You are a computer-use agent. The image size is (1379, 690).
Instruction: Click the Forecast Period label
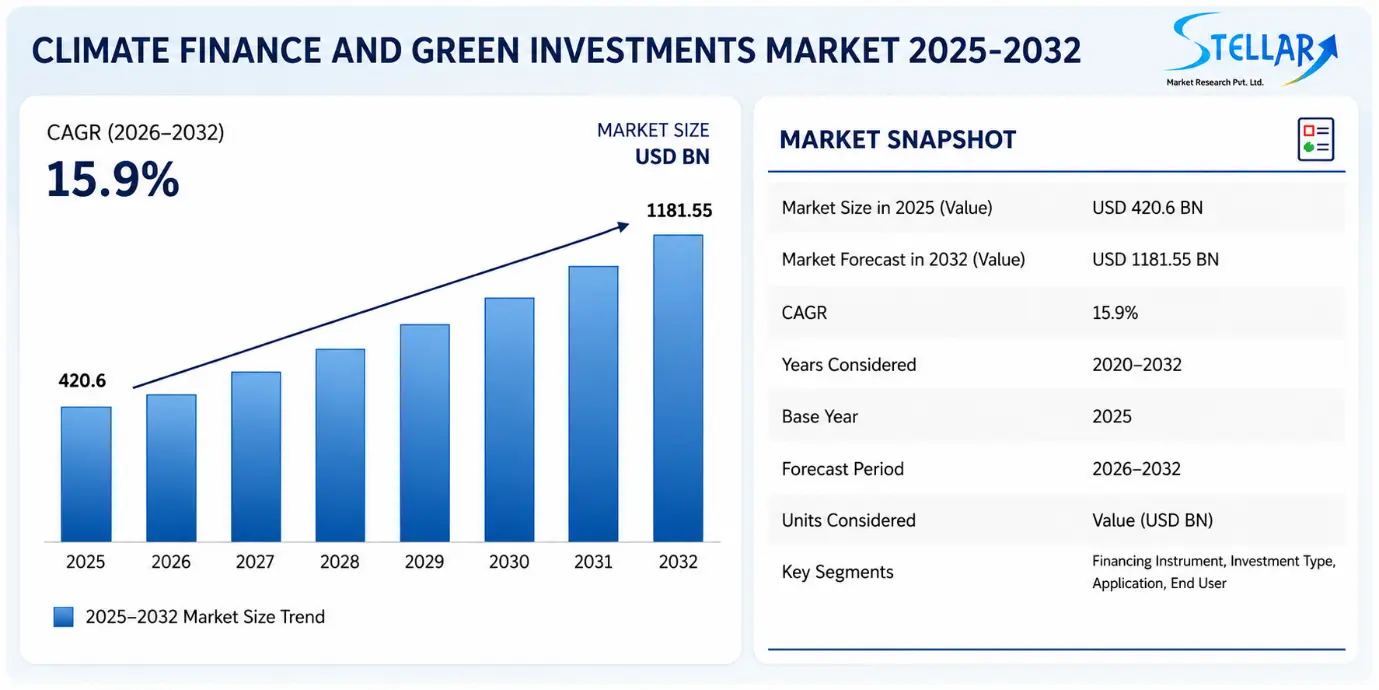(843, 469)
